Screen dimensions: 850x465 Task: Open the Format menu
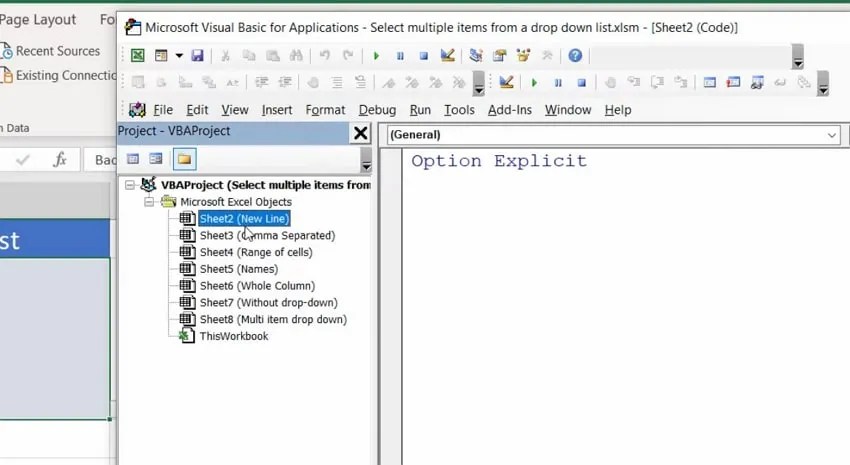point(325,110)
